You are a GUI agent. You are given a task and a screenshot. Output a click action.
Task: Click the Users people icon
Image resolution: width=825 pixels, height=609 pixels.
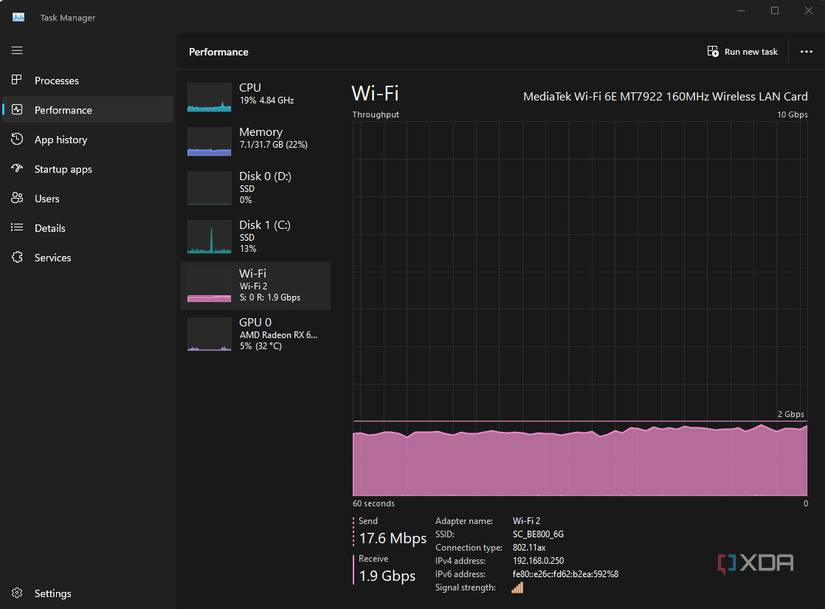click(x=17, y=198)
